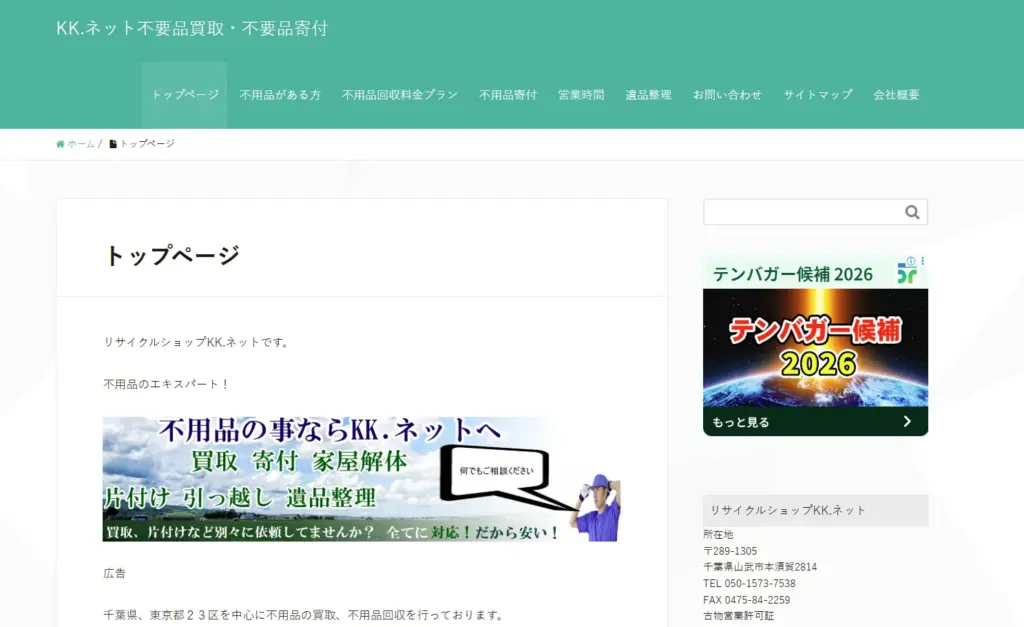This screenshot has width=1024, height=627.
Task: Go to 会社概要 in the header
Action: [896, 95]
